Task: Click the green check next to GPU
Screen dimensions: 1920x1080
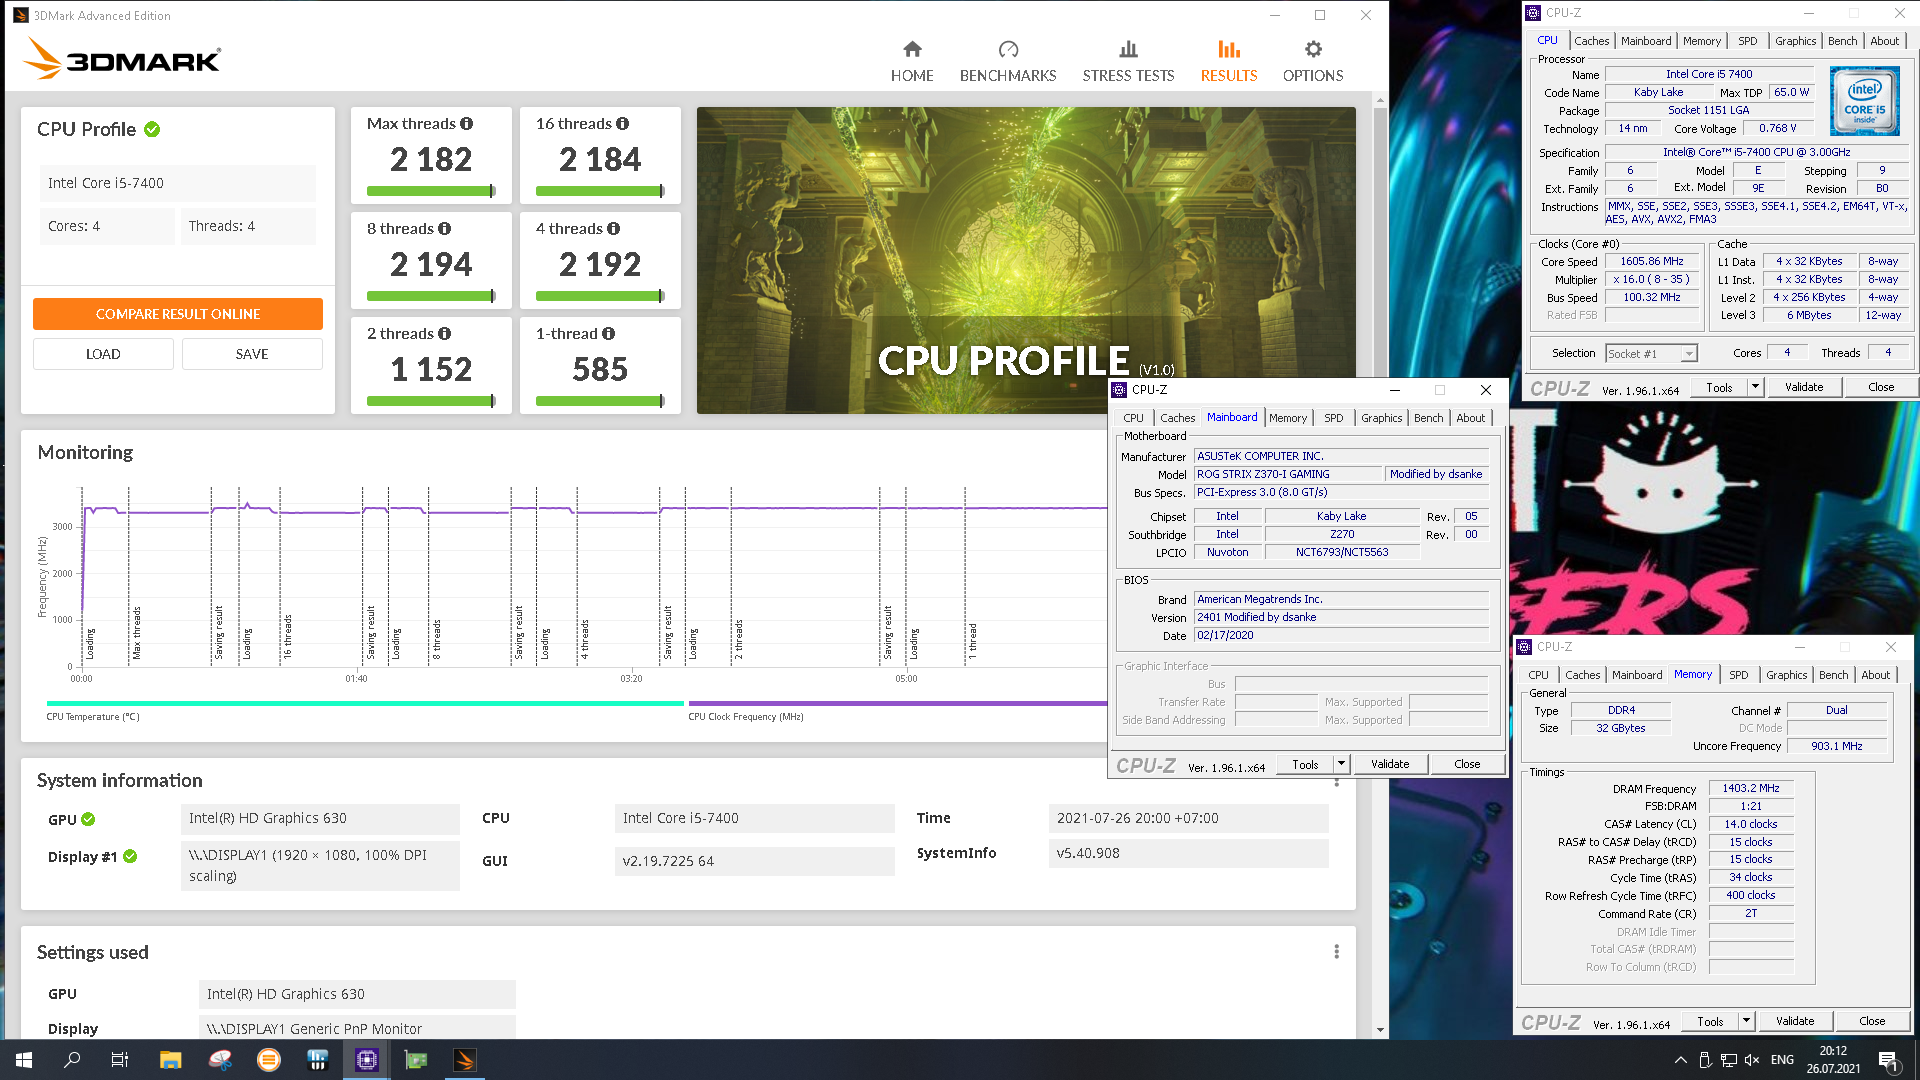Action: 88,819
